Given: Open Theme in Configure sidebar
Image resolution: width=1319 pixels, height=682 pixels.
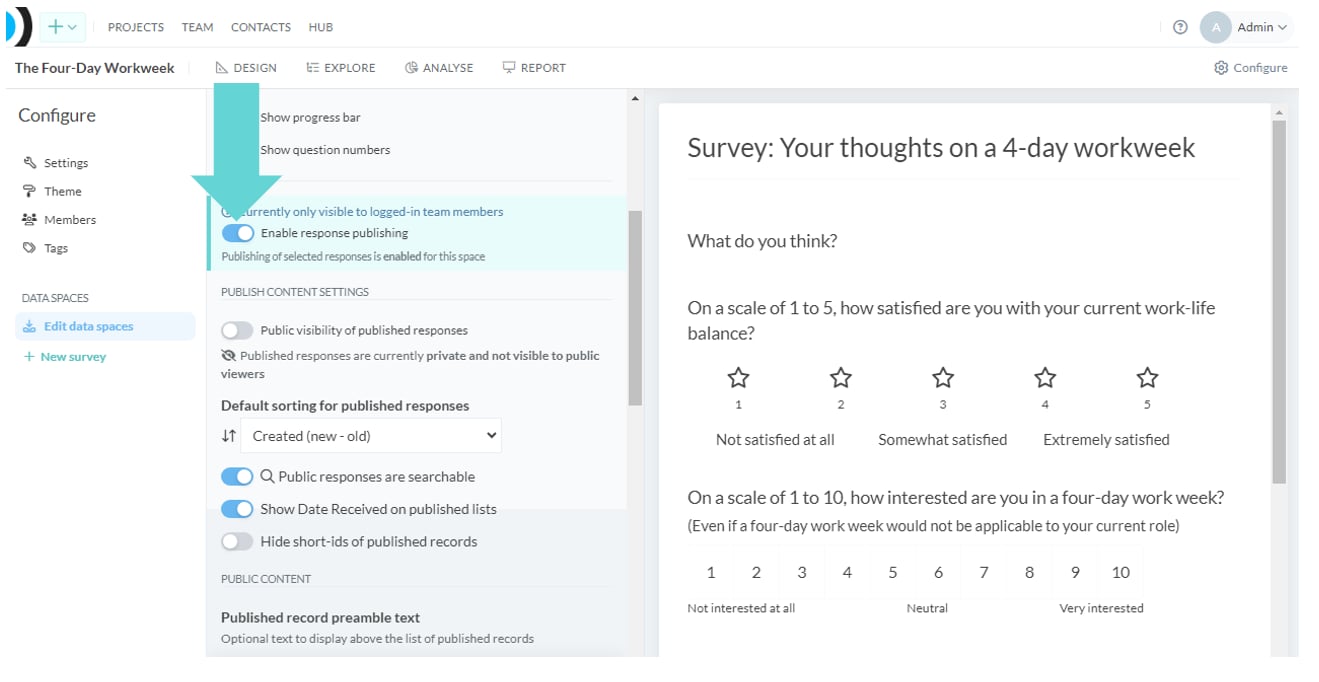Looking at the screenshot, I should (53, 191).
